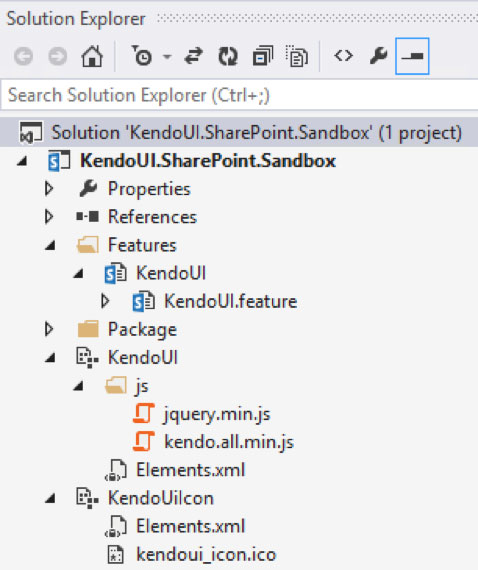This screenshot has height=570, width=478.
Task: Collapse the Features folder
Action: tap(50, 245)
